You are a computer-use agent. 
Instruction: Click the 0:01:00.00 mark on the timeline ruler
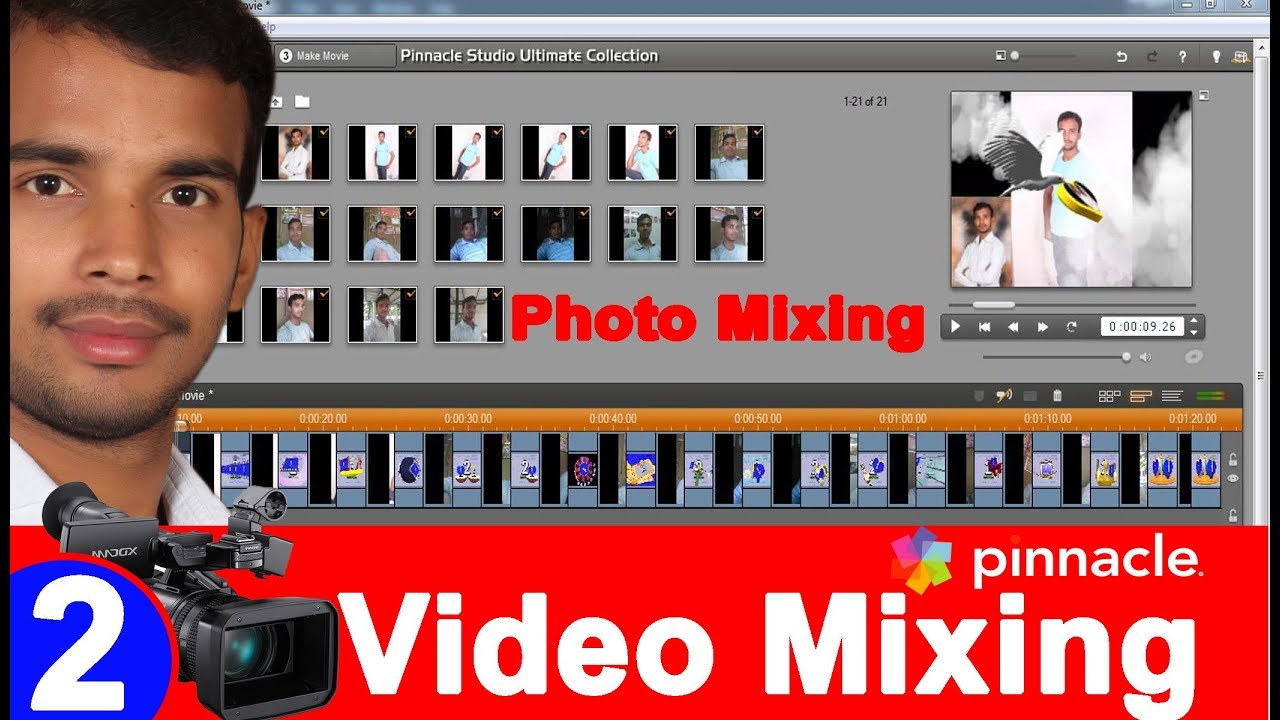[x=902, y=419]
